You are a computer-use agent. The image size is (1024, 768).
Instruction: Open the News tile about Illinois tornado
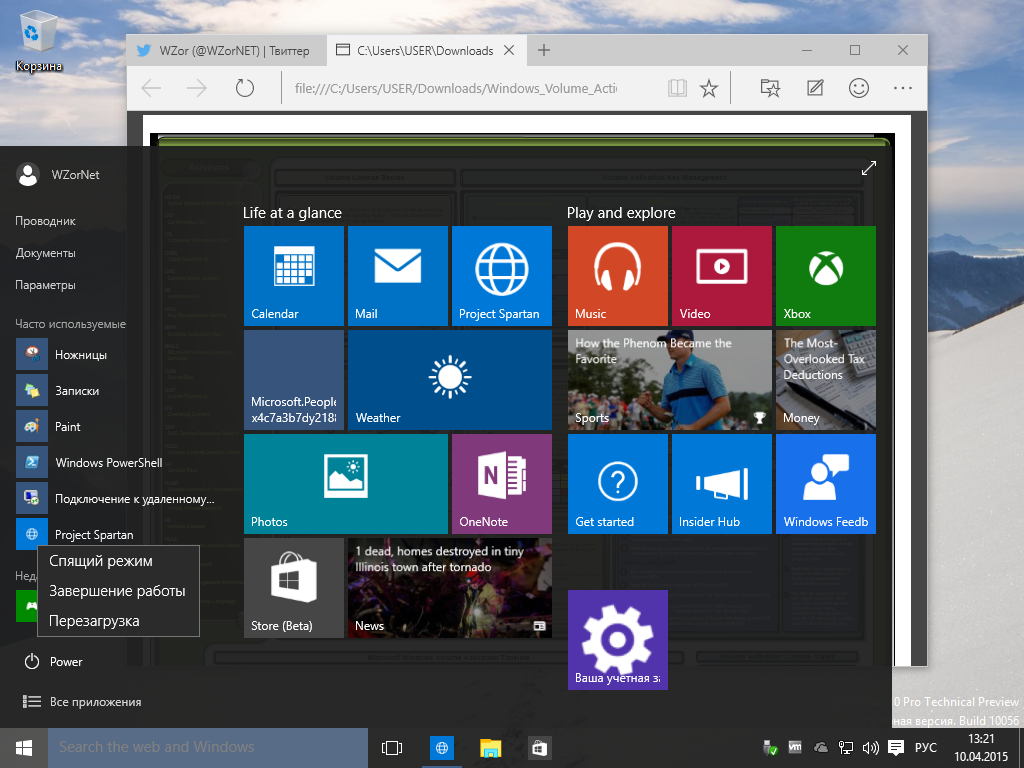[x=450, y=588]
